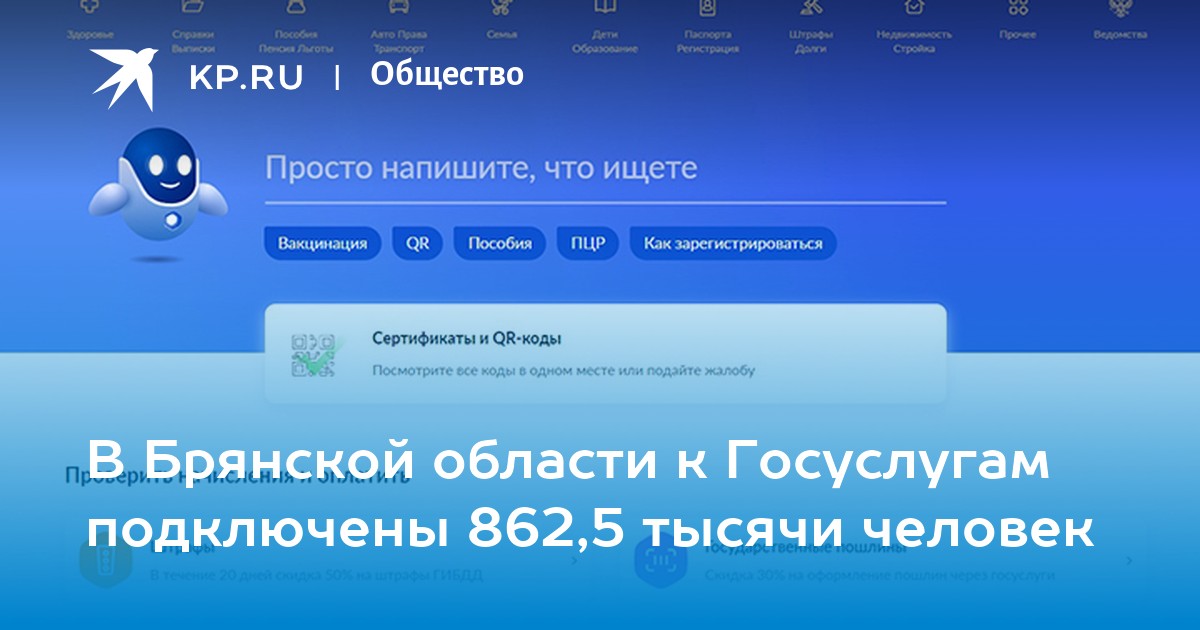Open the Штрафы Долги gavel icon
The image size is (1200, 630).
click(x=812, y=8)
